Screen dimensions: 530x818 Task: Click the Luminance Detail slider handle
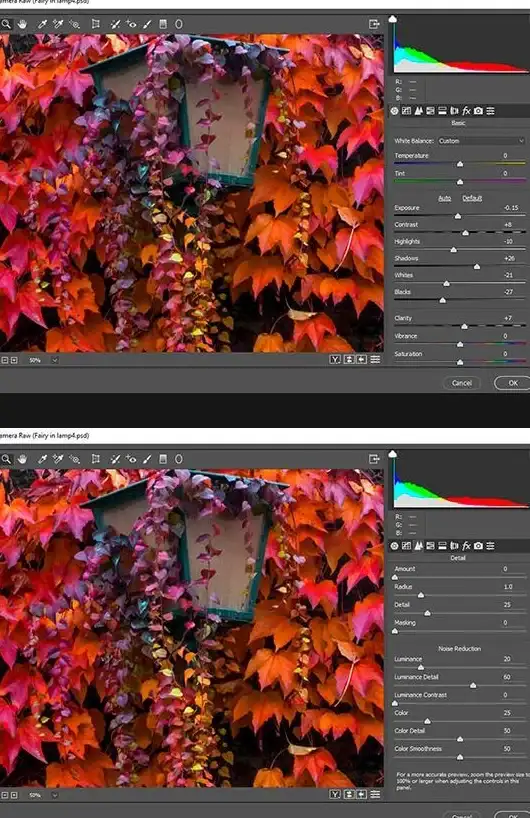tap(473, 685)
